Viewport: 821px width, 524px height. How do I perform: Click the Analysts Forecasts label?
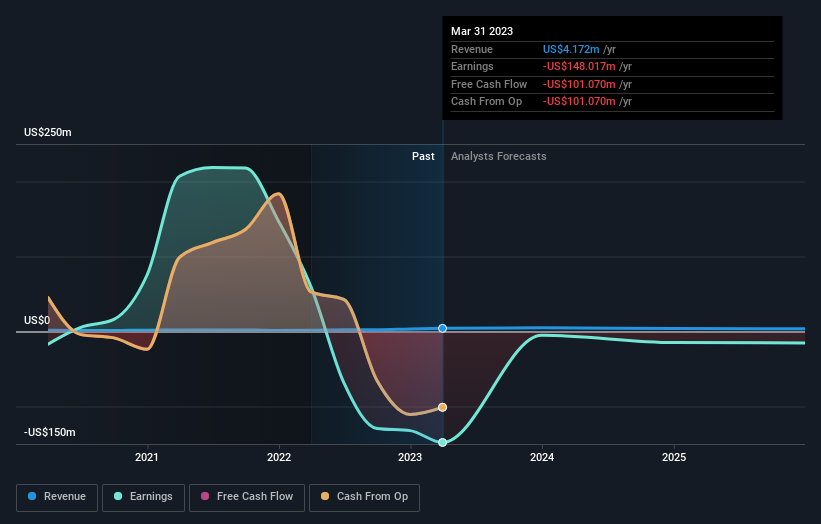click(498, 156)
